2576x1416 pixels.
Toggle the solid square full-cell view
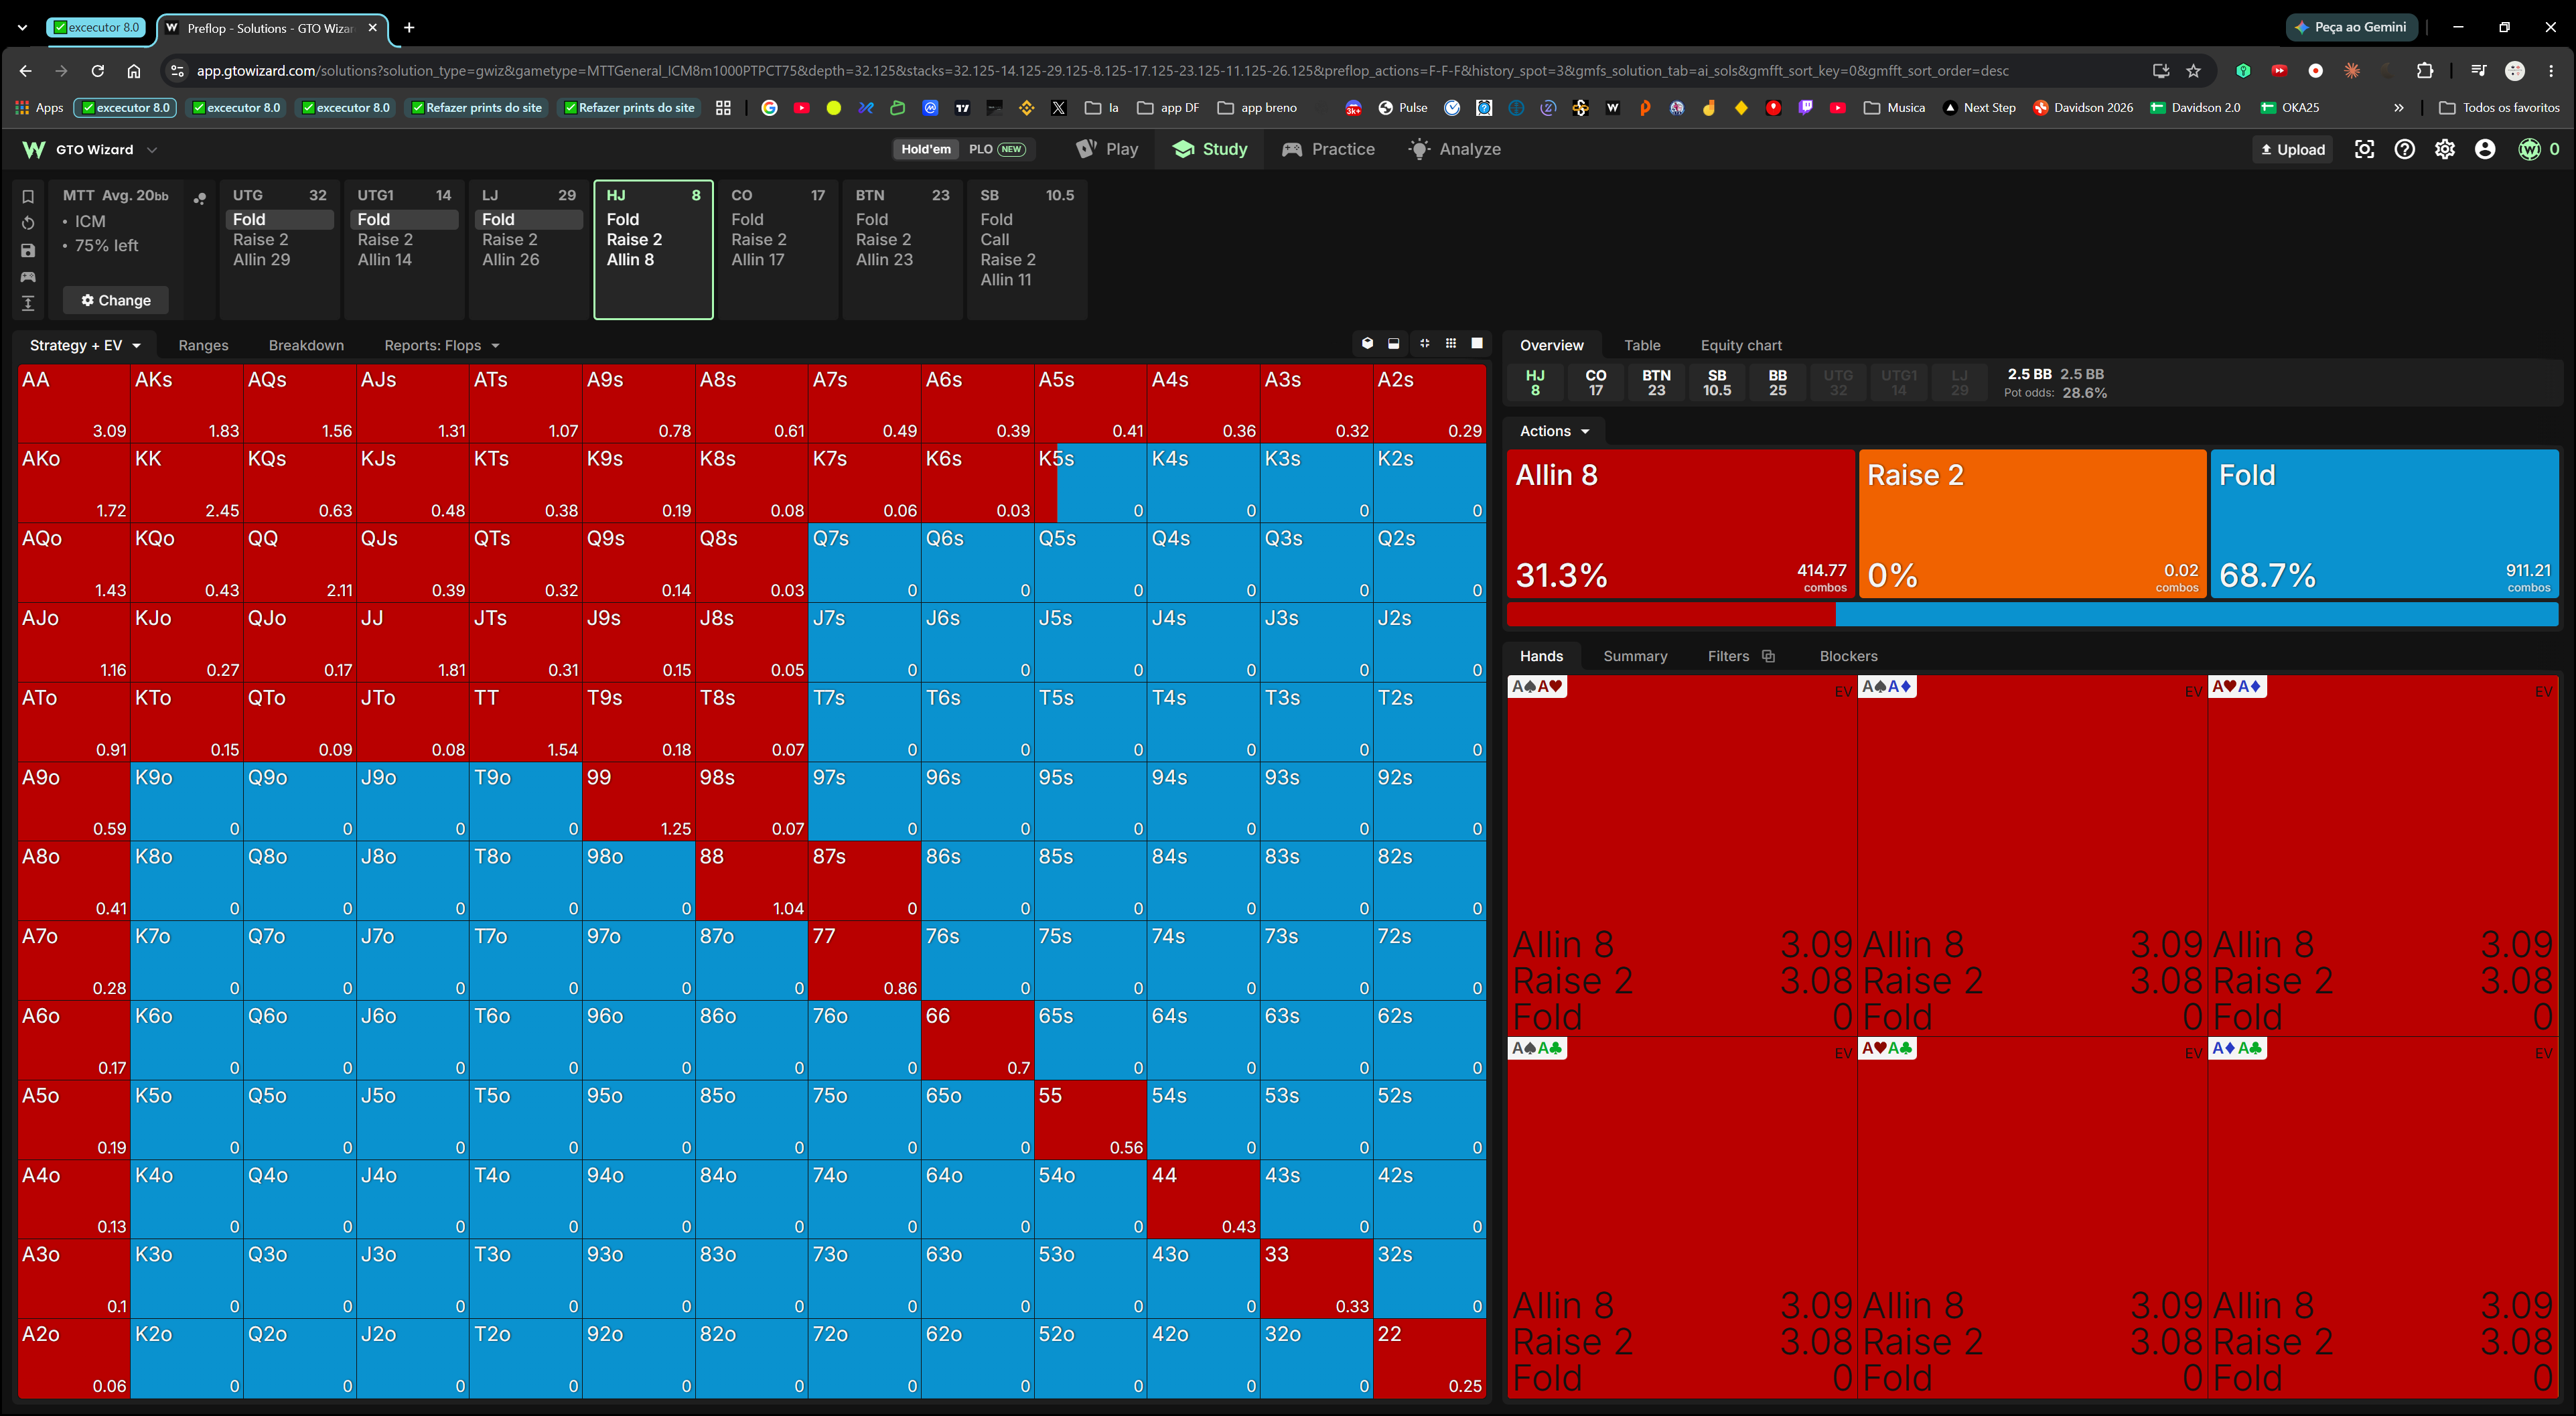click(x=1477, y=344)
